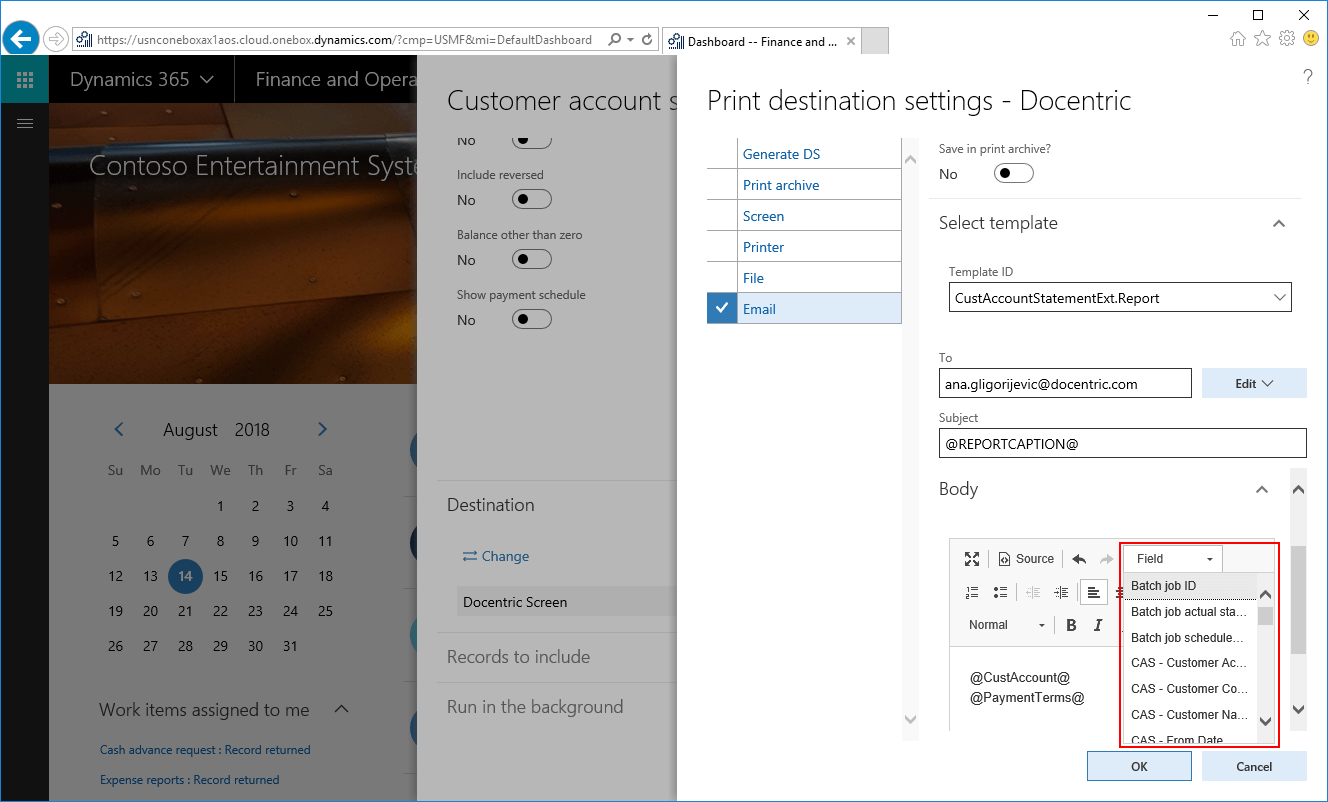Open the Dynamics 365 dropdown chevron
Viewport: 1328px width, 802px height.
pos(207,80)
